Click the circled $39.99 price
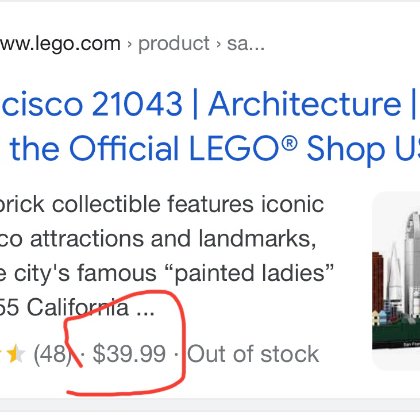 coord(129,354)
